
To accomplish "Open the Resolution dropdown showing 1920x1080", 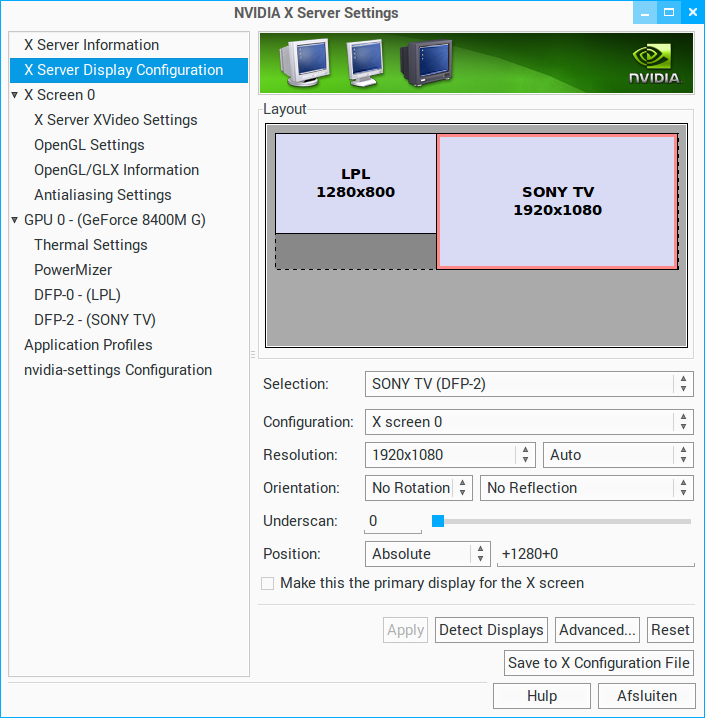I will (x=450, y=455).
